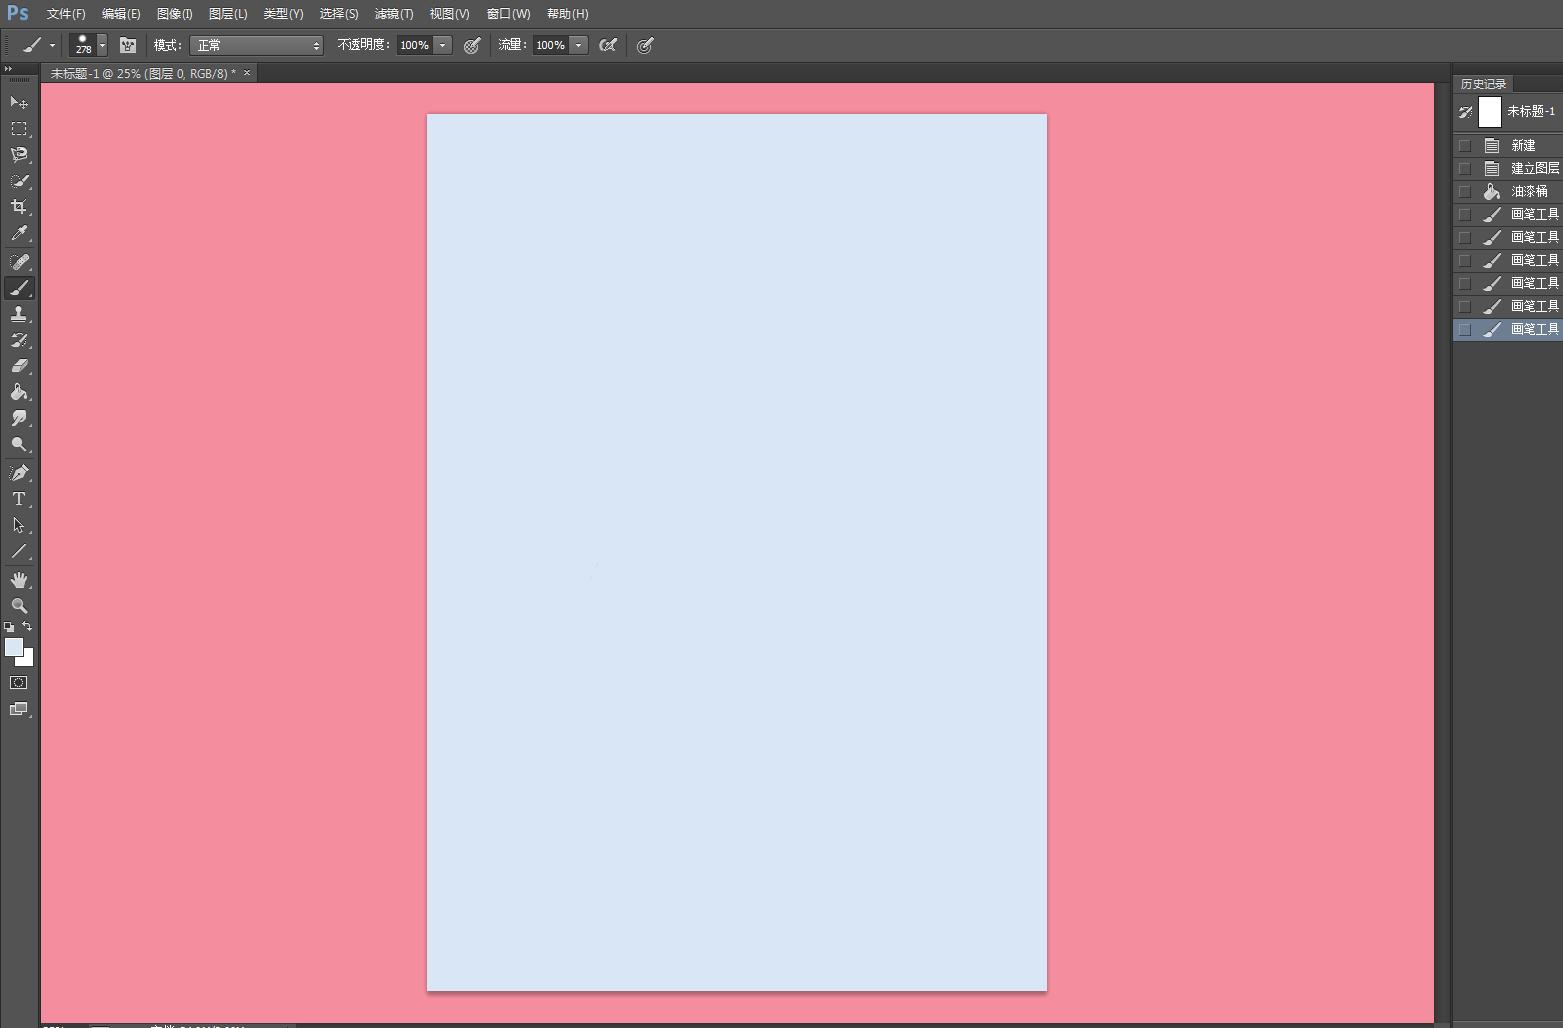
Task: Open the brush panel toggle icon
Action: [128, 45]
